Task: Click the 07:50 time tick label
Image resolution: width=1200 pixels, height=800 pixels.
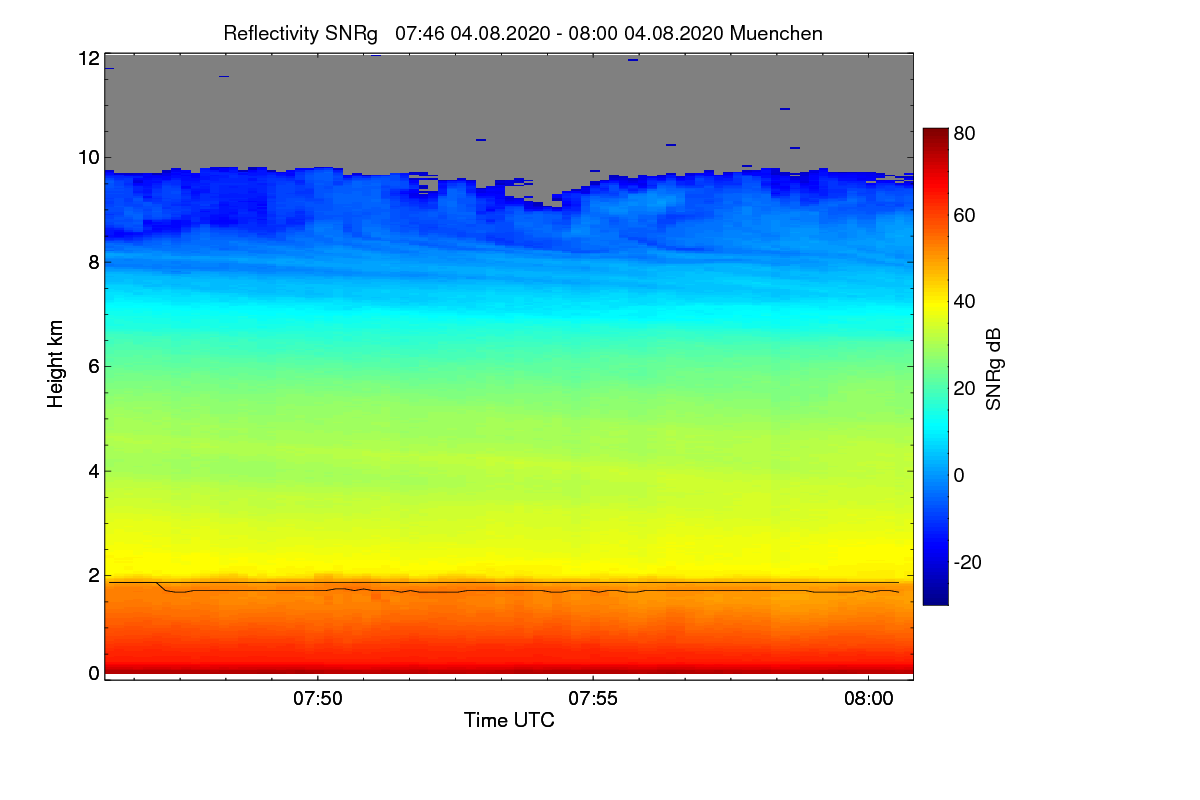Action: [318, 698]
